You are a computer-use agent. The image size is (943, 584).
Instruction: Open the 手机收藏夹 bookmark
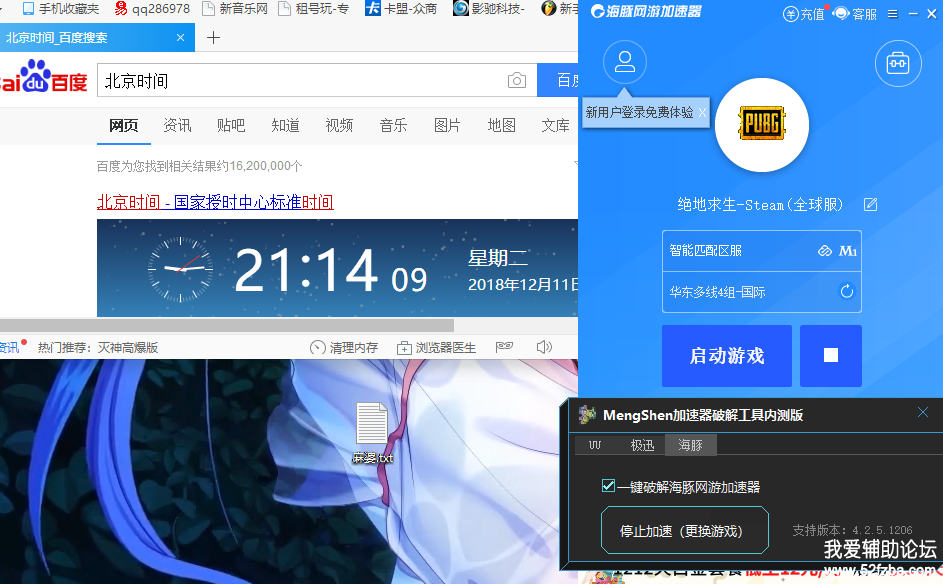(61, 8)
